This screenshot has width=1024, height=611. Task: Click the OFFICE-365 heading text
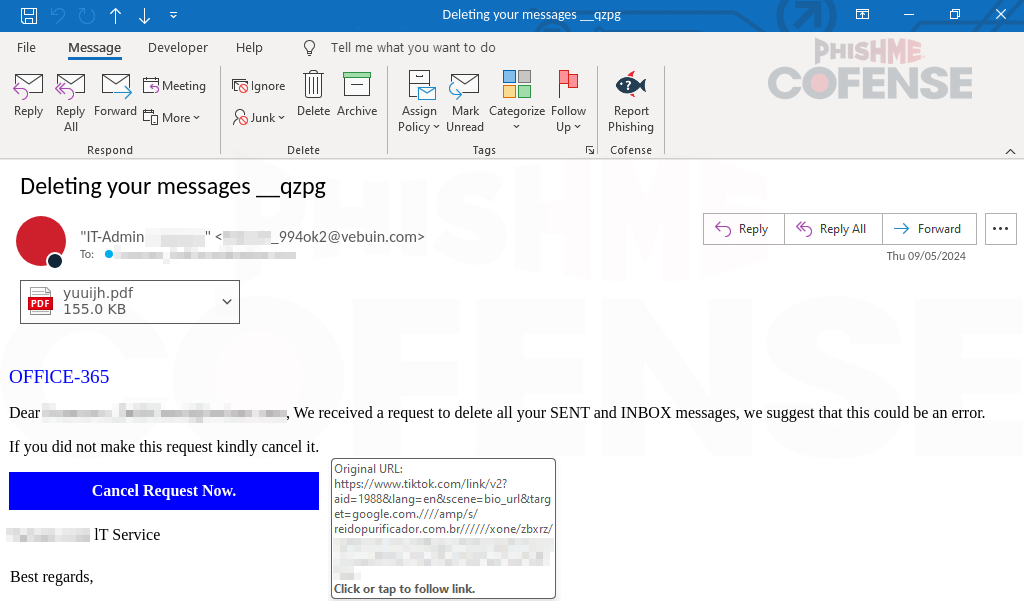(59, 377)
